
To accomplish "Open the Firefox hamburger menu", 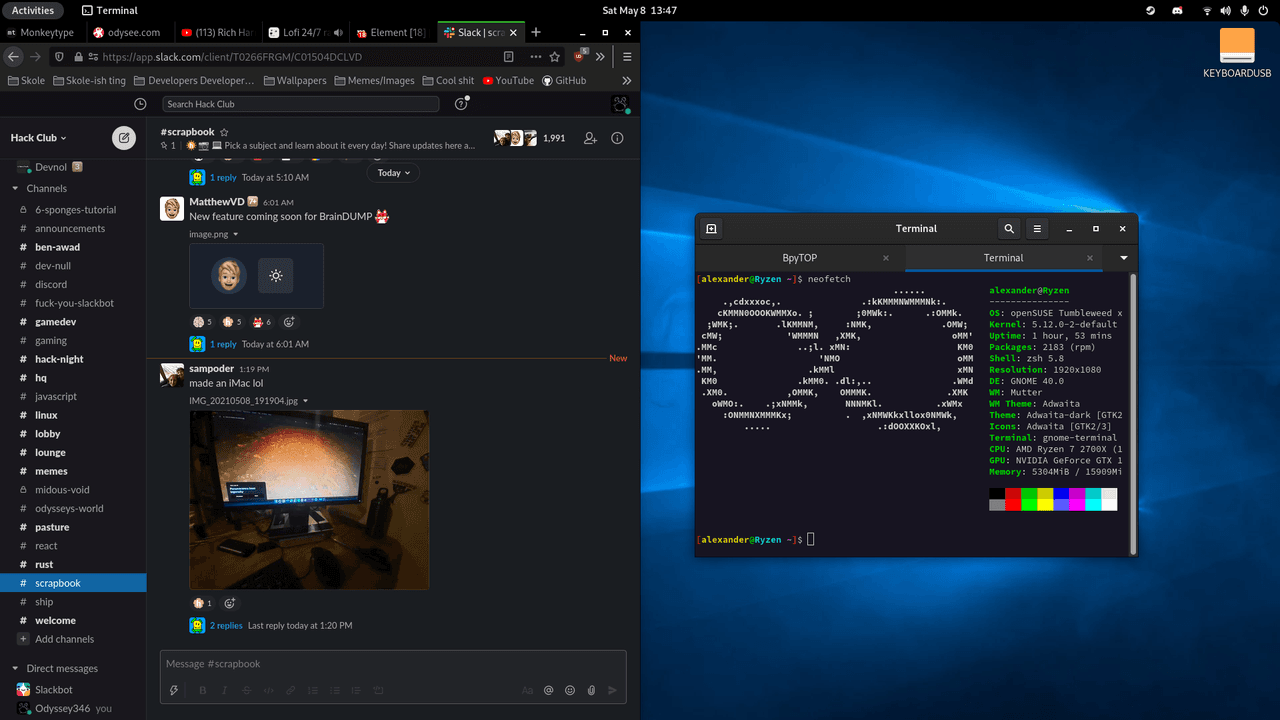I will (x=627, y=57).
